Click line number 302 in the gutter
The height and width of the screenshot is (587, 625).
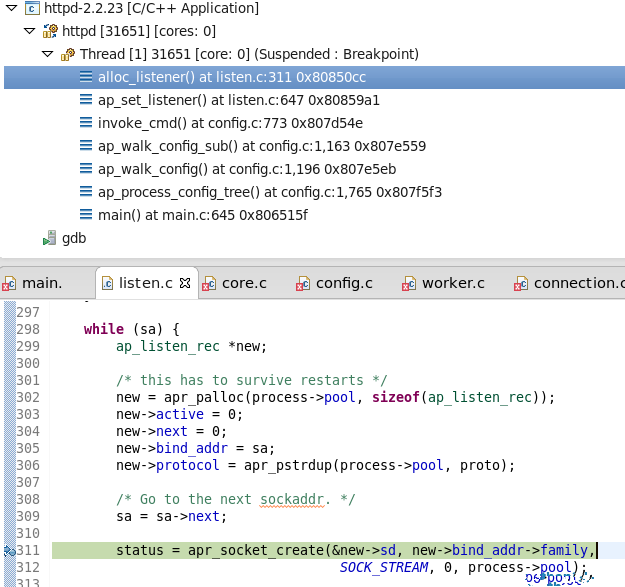(28, 397)
